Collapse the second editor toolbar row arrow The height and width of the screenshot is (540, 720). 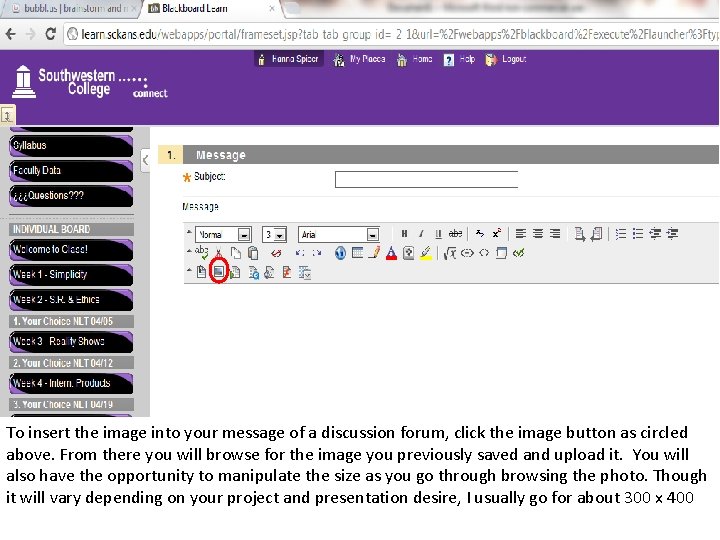coord(189,251)
